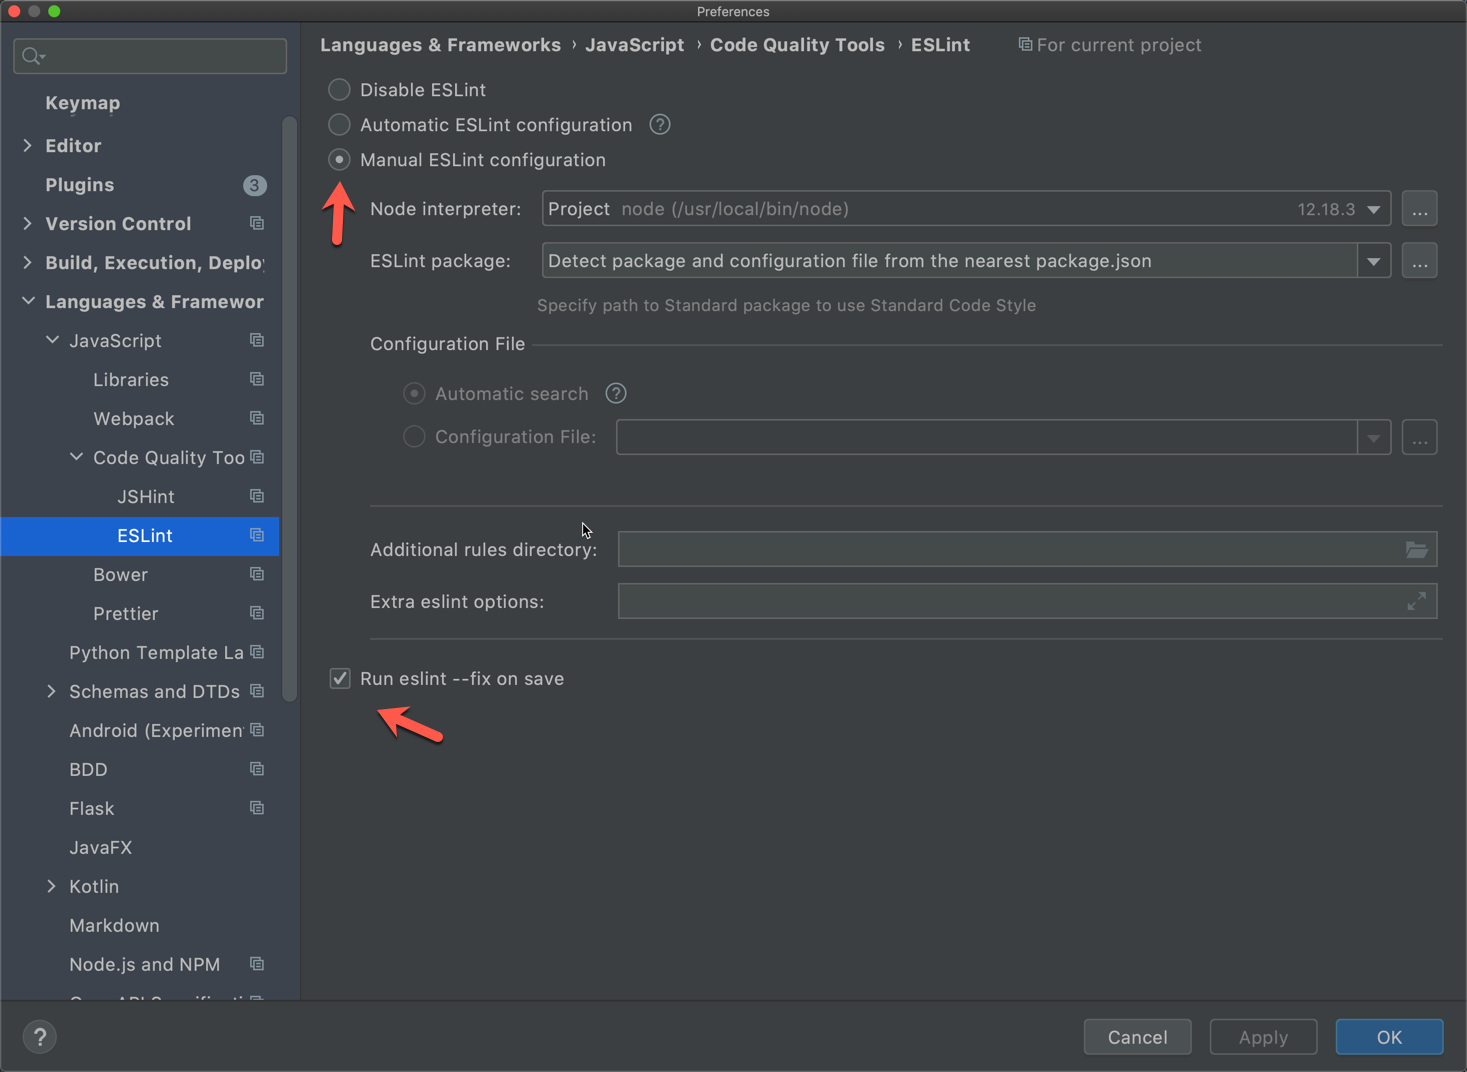
Task: Click the folder icon in Additional rules directory
Action: click(1416, 550)
